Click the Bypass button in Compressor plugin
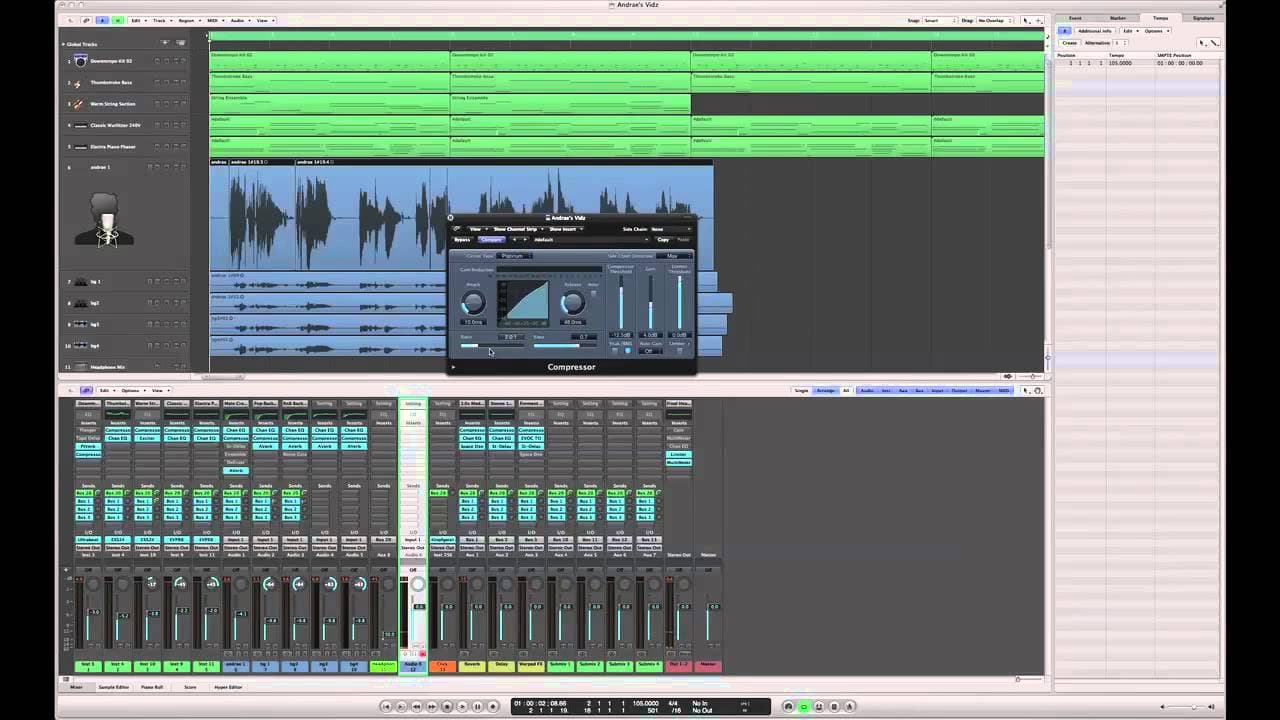The height and width of the screenshot is (720, 1280). pos(462,240)
